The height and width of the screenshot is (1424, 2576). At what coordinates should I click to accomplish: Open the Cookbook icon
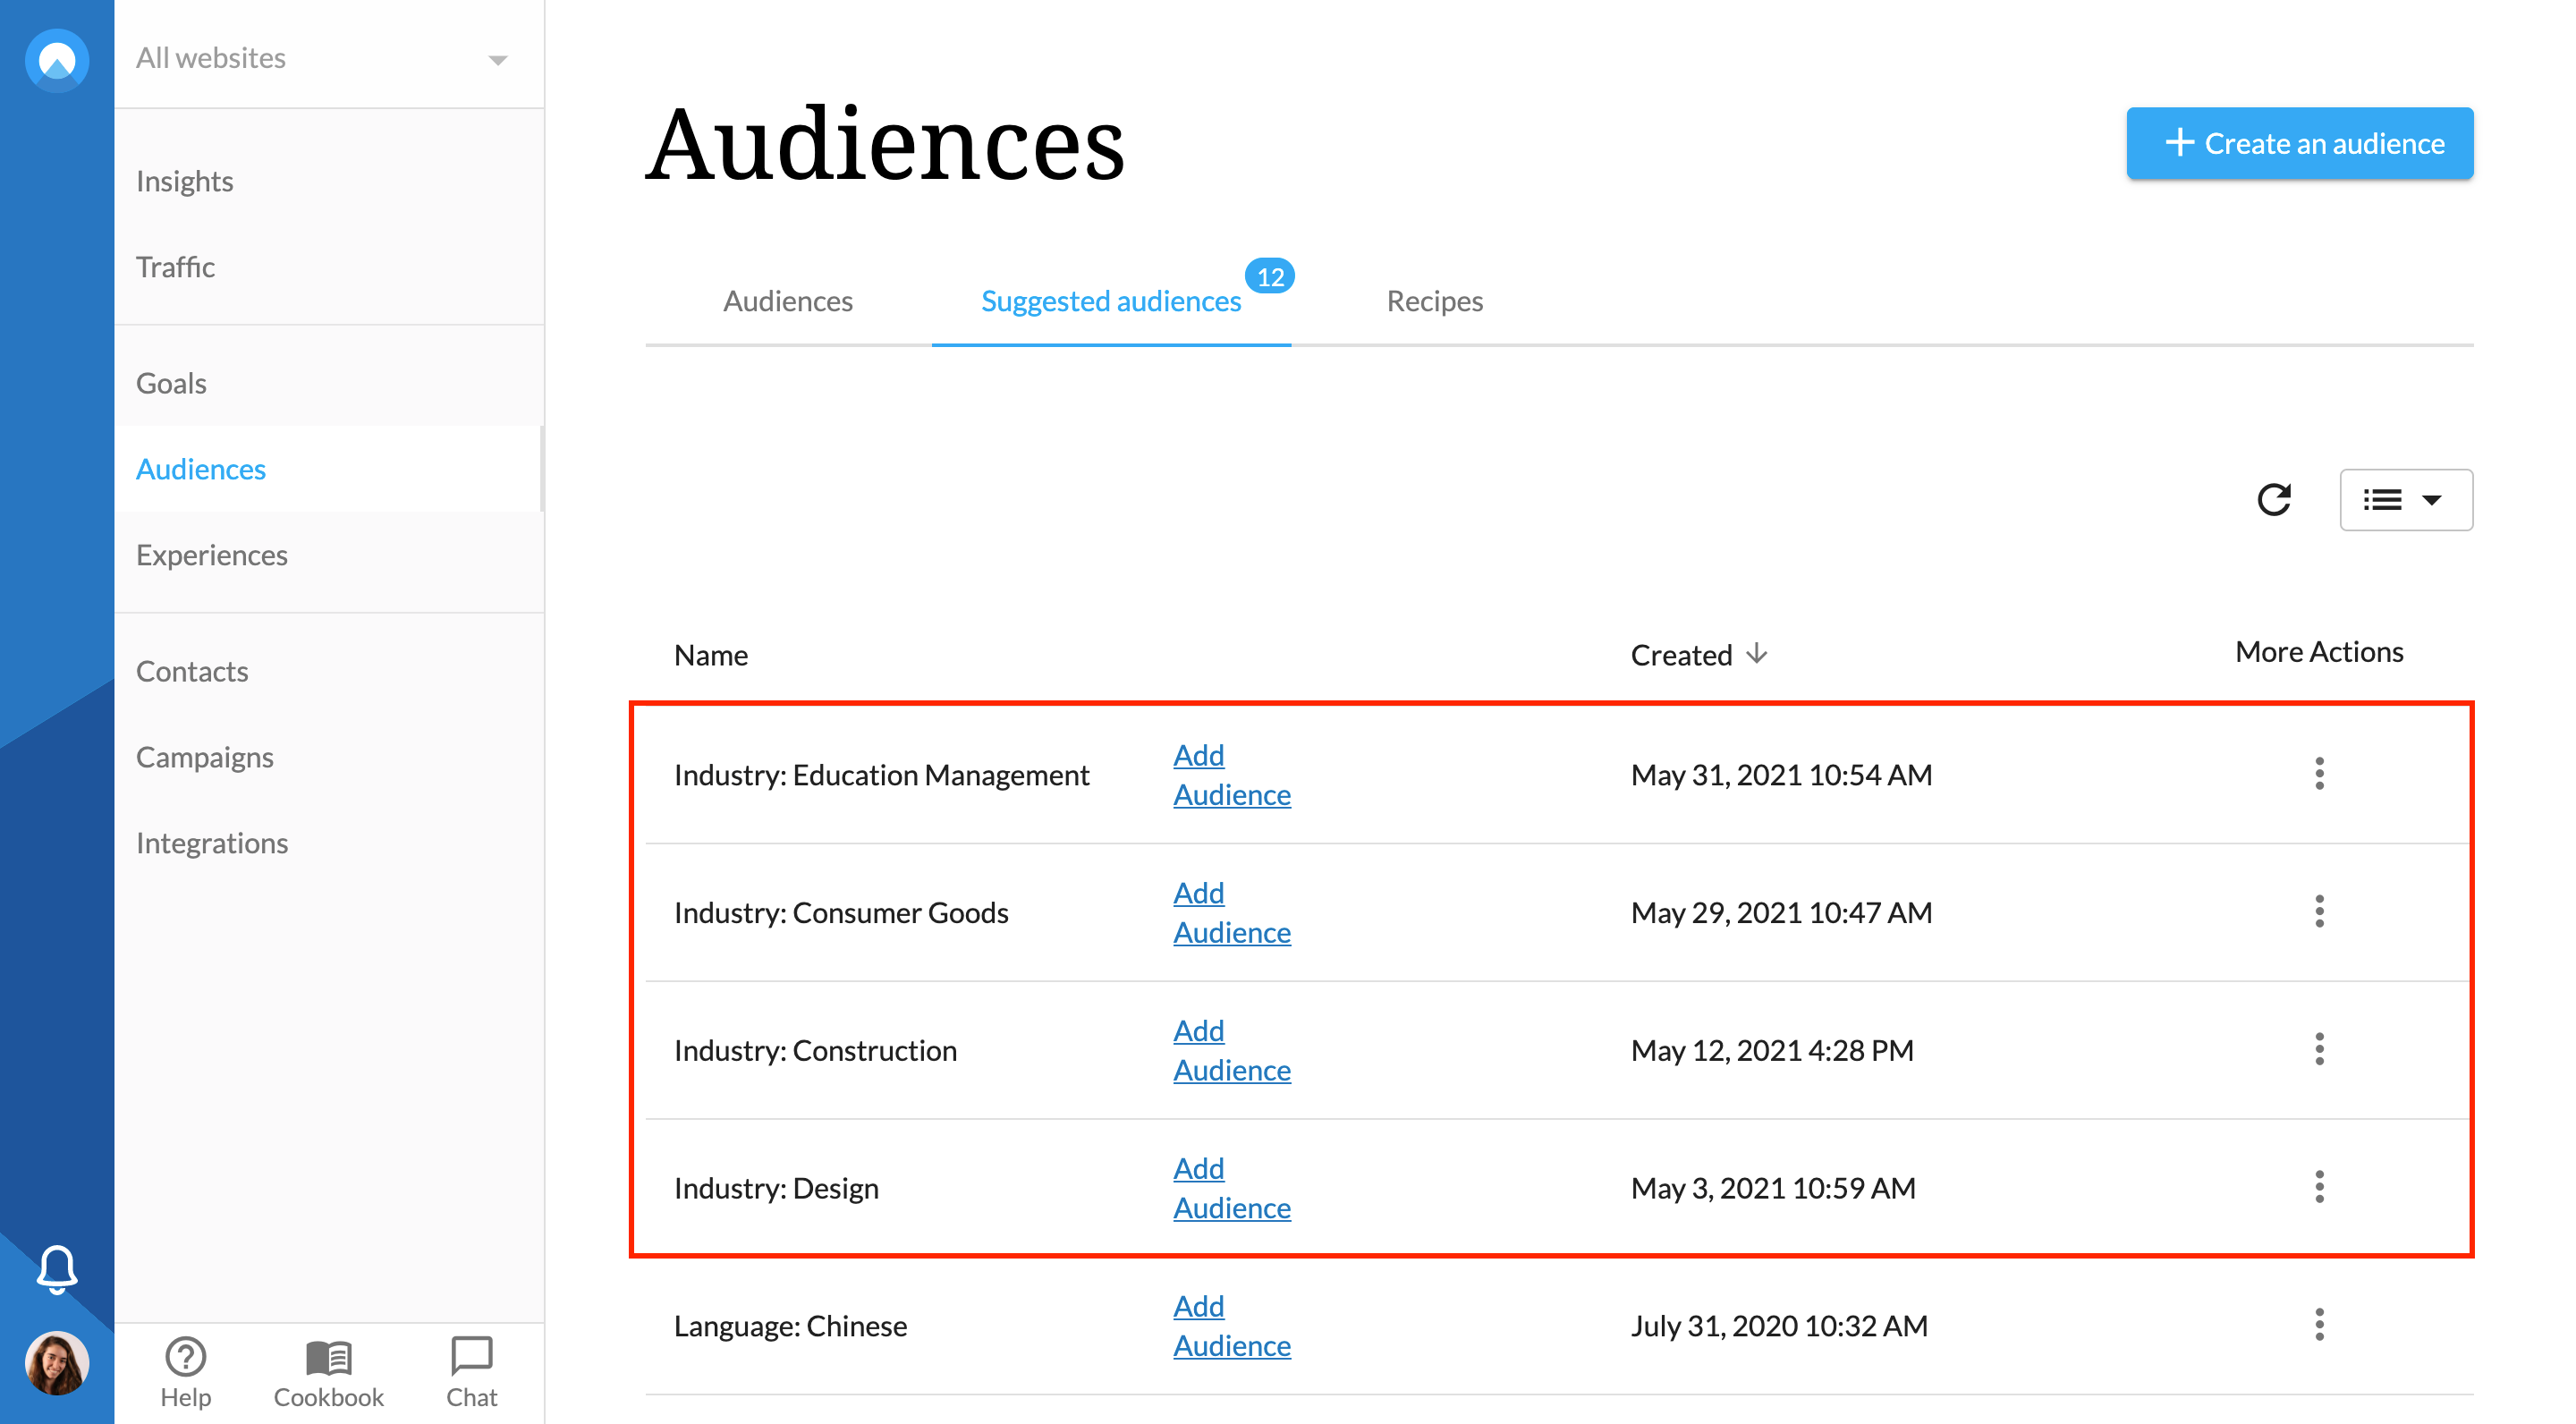pos(328,1357)
